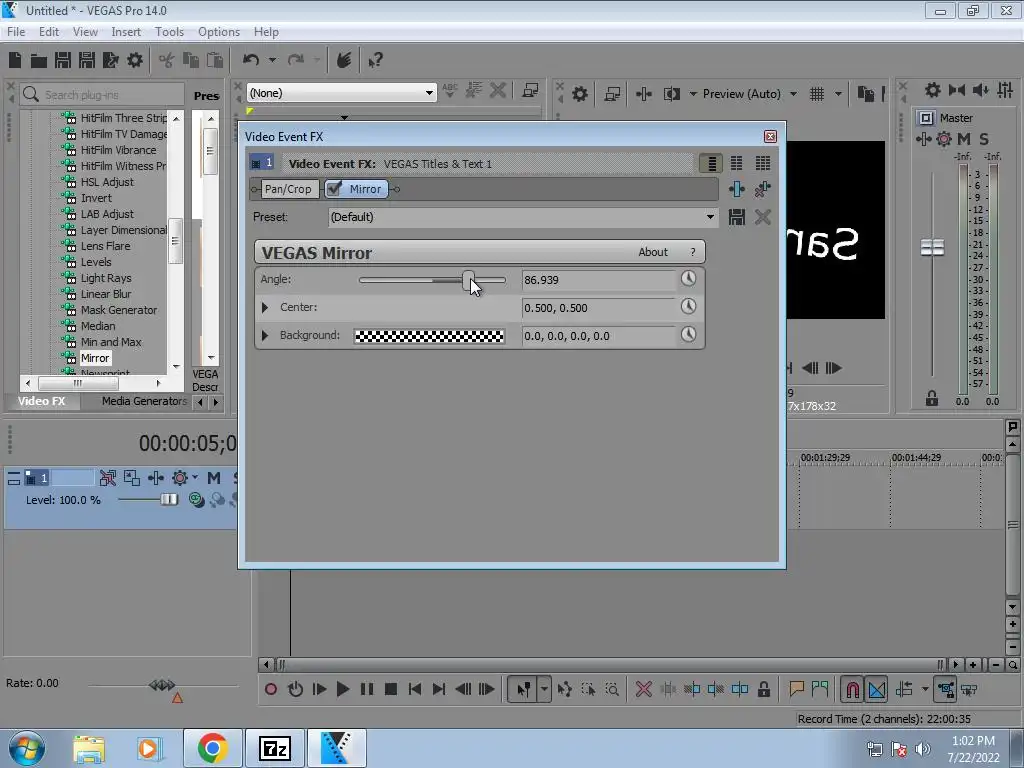Open the Preset (Default) dropdown
1024x768 pixels.
[710, 217]
